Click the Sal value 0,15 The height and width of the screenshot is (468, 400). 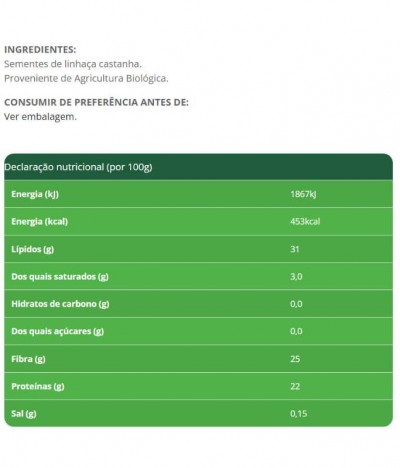(299, 414)
